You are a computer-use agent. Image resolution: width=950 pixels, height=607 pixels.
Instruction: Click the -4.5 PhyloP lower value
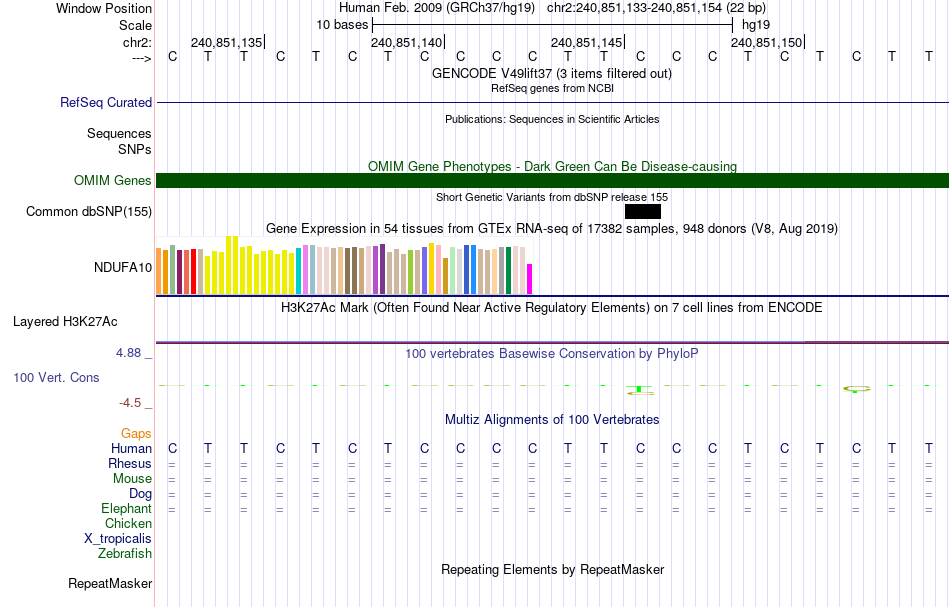click(130, 403)
